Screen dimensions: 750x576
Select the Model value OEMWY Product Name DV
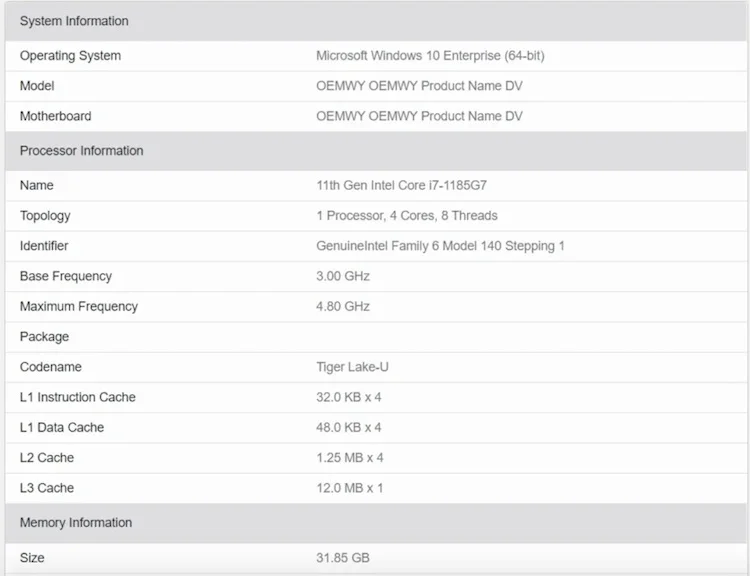[419, 86]
